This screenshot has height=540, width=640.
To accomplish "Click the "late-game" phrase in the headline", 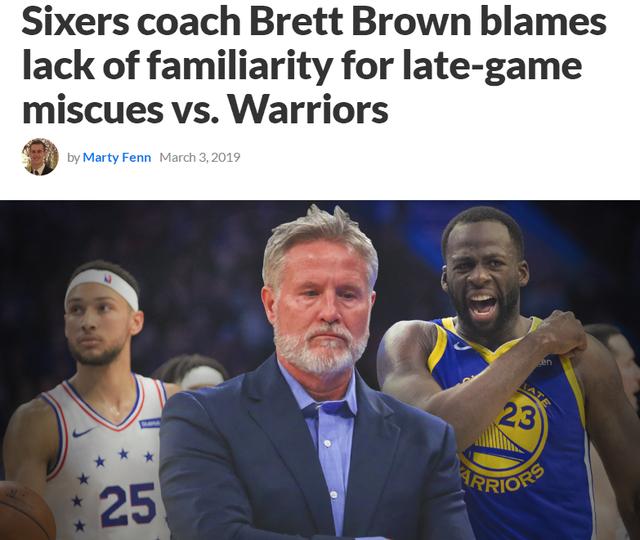I will click(492, 65).
